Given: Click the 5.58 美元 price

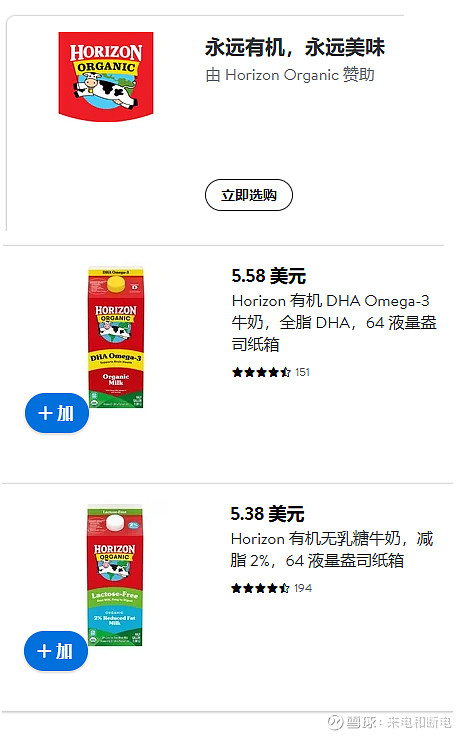Looking at the screenshot, I should coord(268,276).
